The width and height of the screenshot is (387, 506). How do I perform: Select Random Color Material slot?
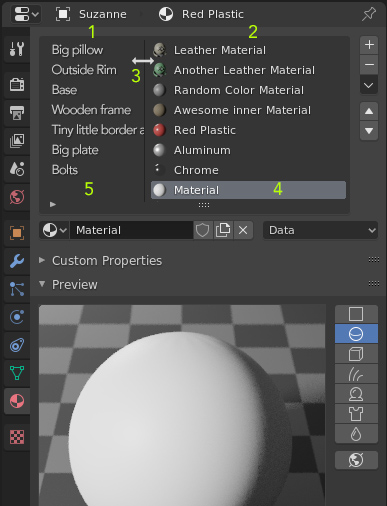248,90
